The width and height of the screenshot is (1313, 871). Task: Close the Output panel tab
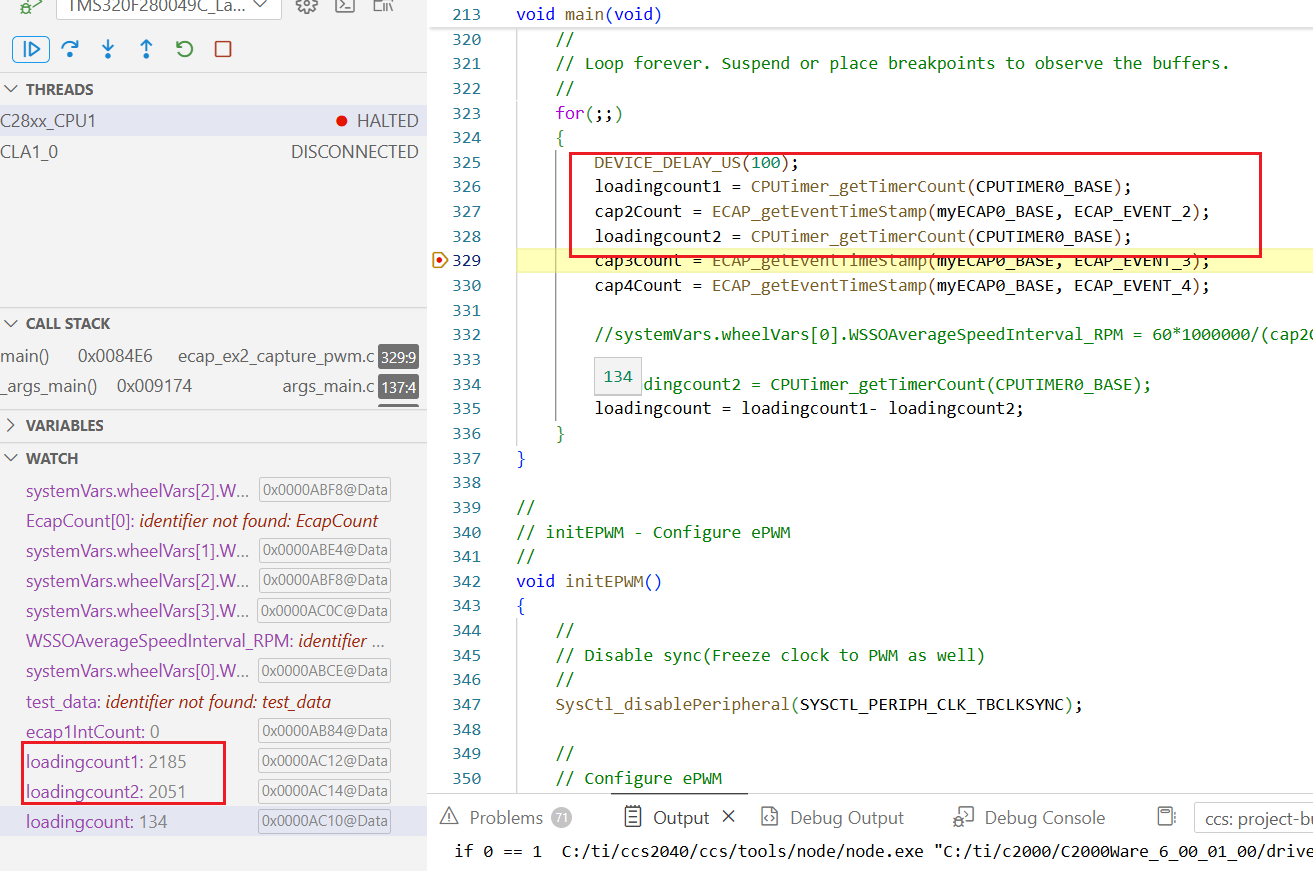[729, 817]
